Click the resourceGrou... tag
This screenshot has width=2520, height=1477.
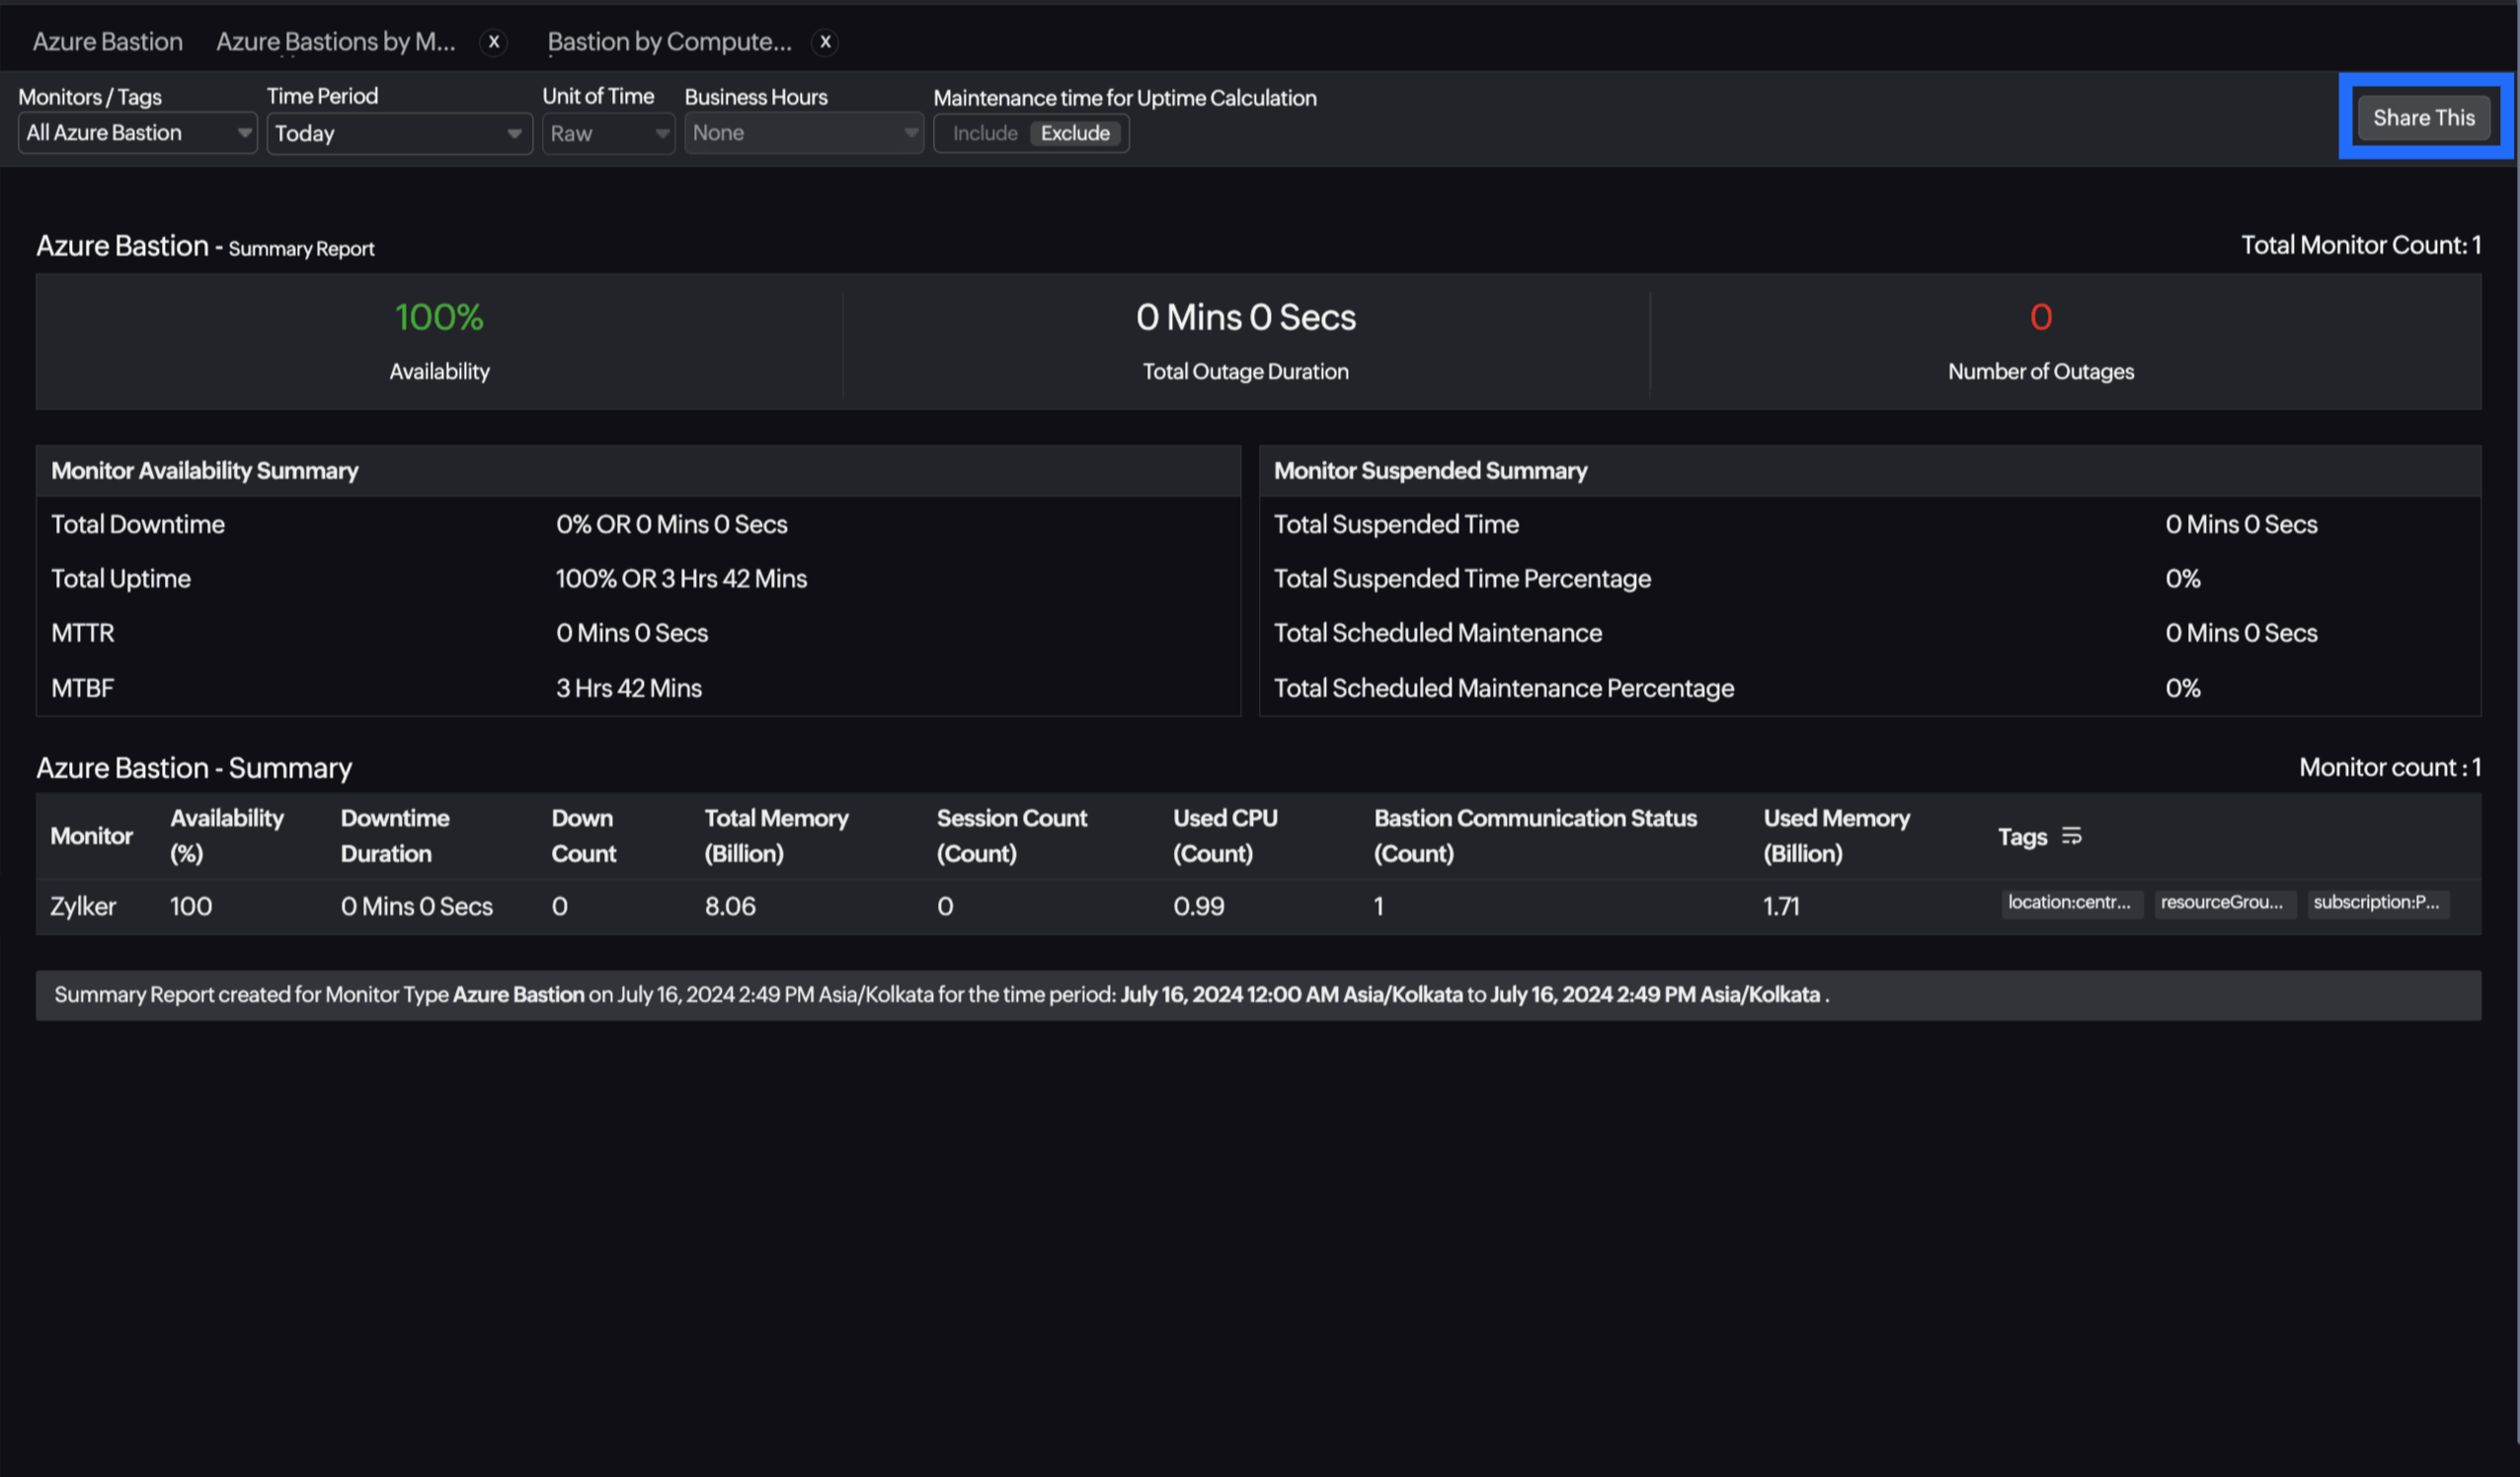point(2222,902)
